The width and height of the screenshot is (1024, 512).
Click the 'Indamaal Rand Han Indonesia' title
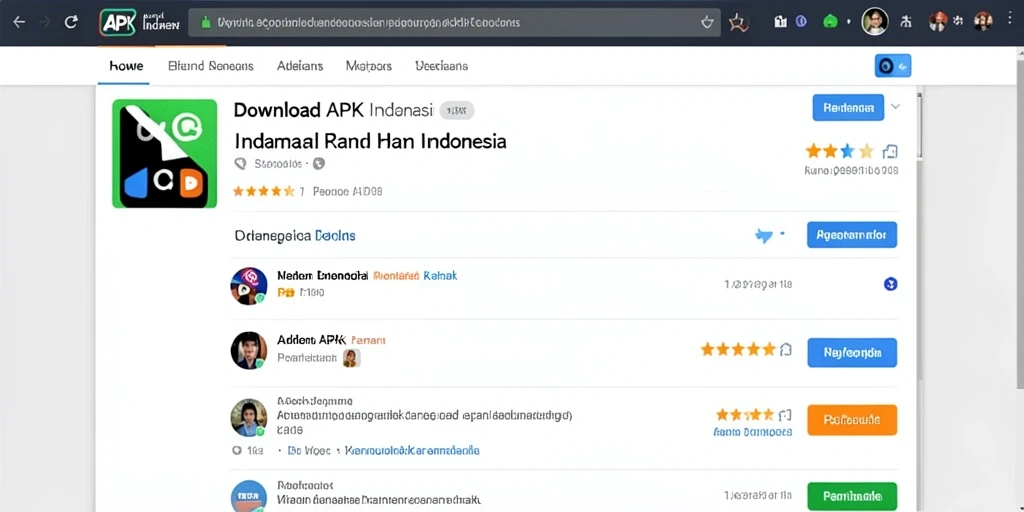(370, 140)
